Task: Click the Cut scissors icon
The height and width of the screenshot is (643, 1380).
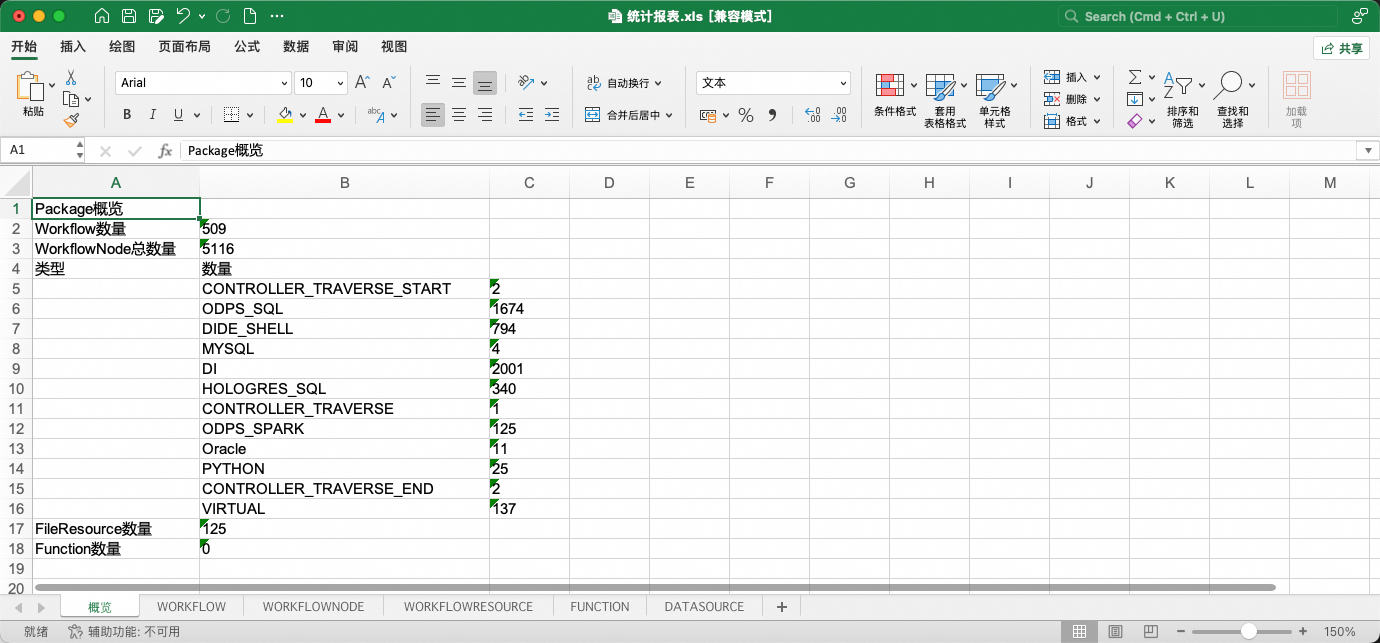Action: [x=71, y=77]
